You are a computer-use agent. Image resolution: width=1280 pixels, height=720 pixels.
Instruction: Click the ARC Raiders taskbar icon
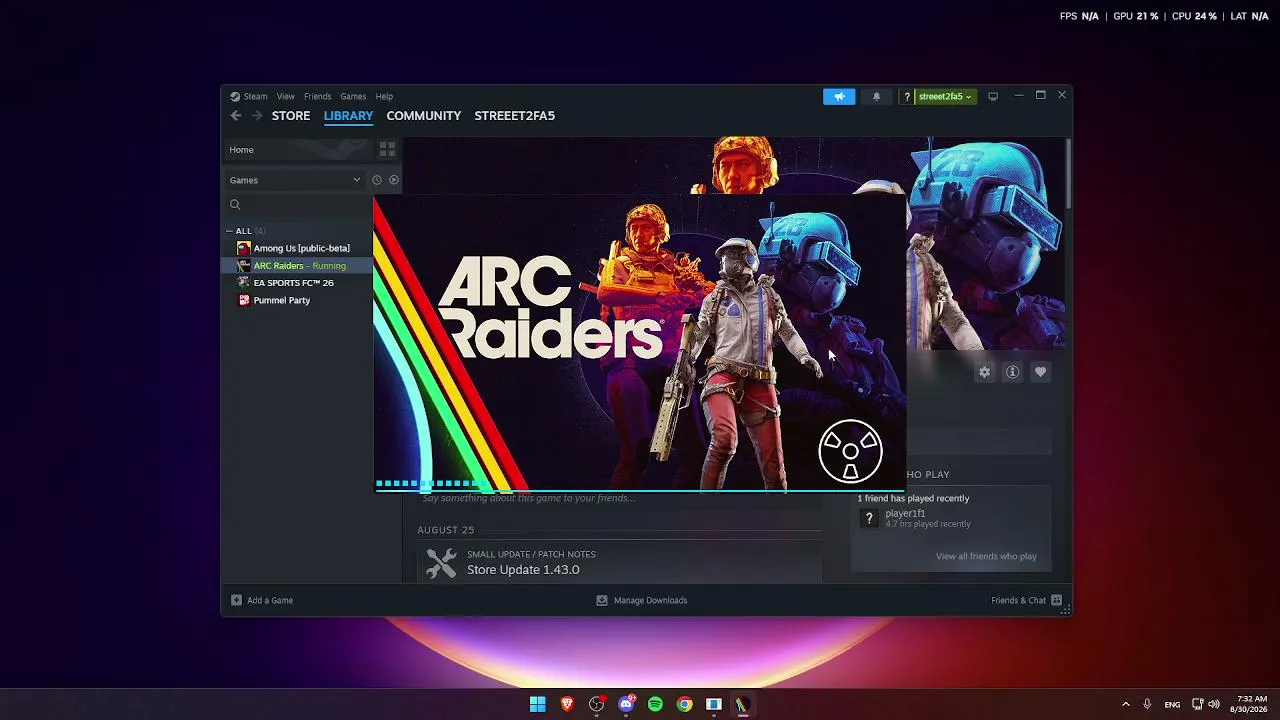pyautogui.click(x=742, y=704)
